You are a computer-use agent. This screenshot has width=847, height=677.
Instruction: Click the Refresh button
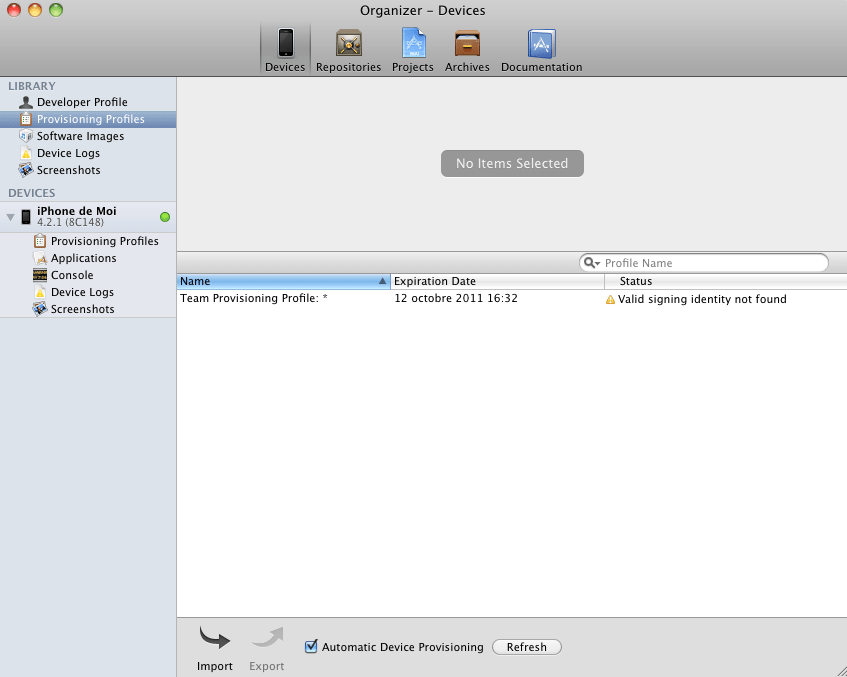[527, 647]
